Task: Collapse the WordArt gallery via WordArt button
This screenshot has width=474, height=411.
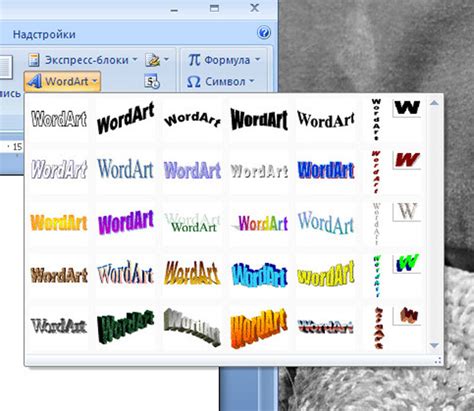Action: tap(62, 81)
